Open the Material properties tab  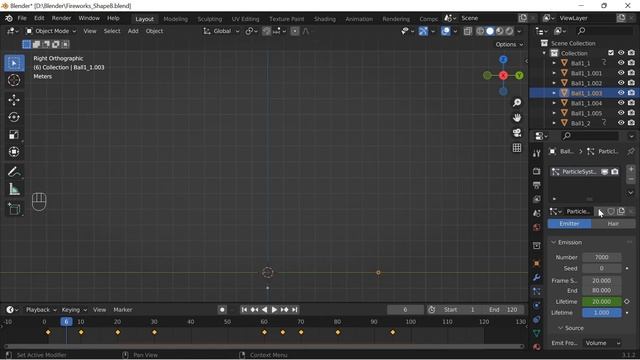(x=536, y=347)
